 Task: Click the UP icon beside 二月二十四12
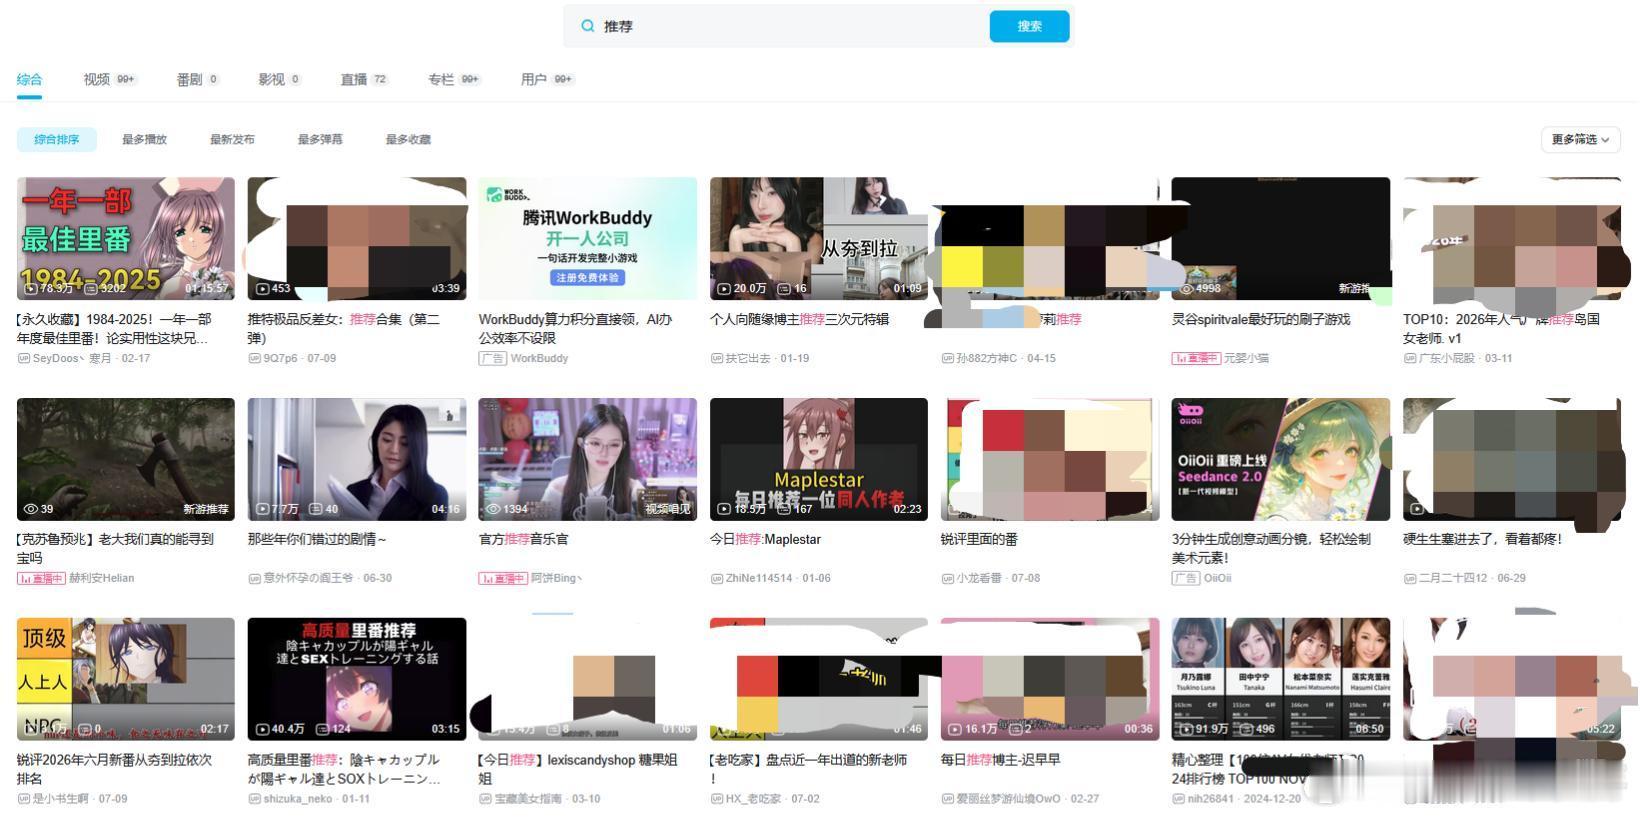tap(1410, 578)
